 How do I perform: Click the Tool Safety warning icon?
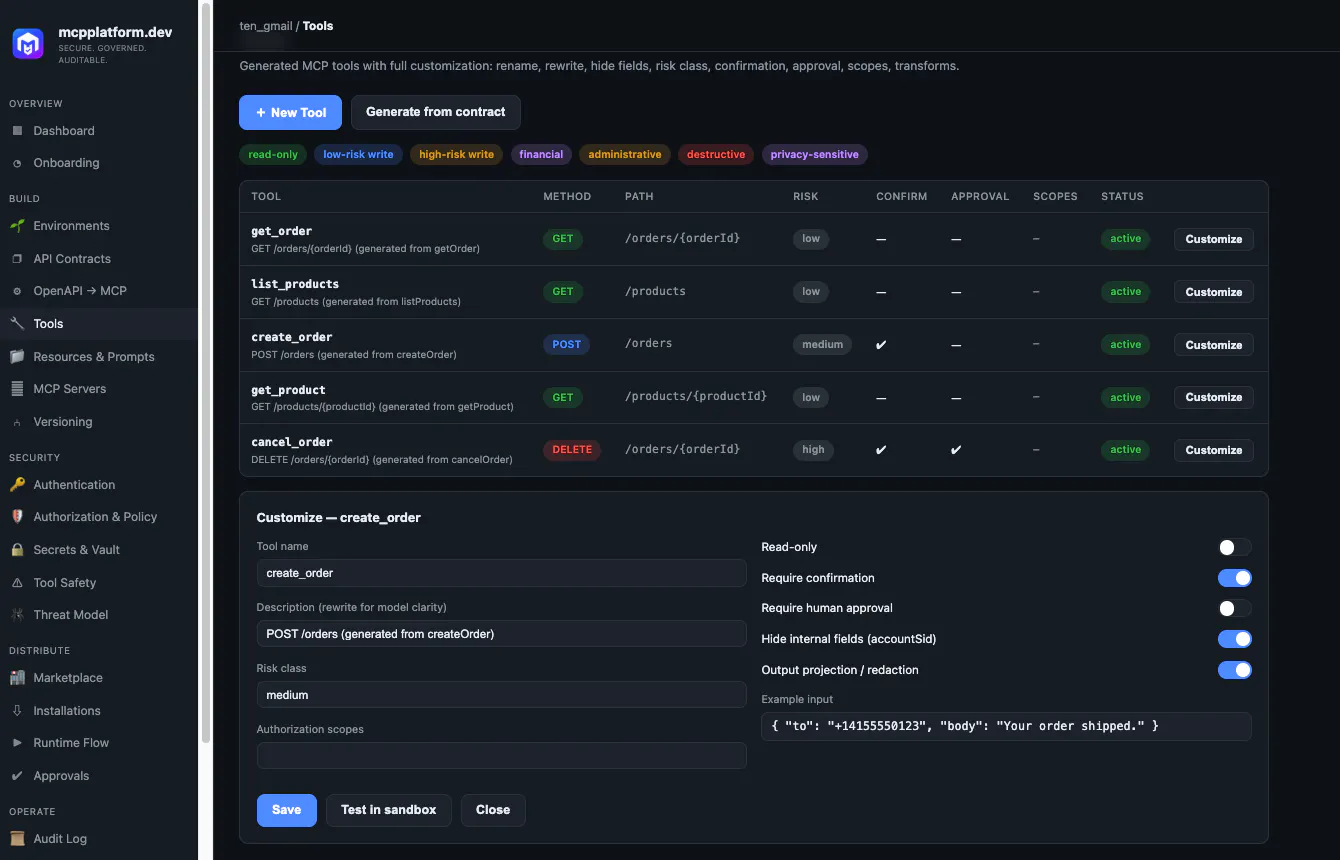click(x=17, y=583)
